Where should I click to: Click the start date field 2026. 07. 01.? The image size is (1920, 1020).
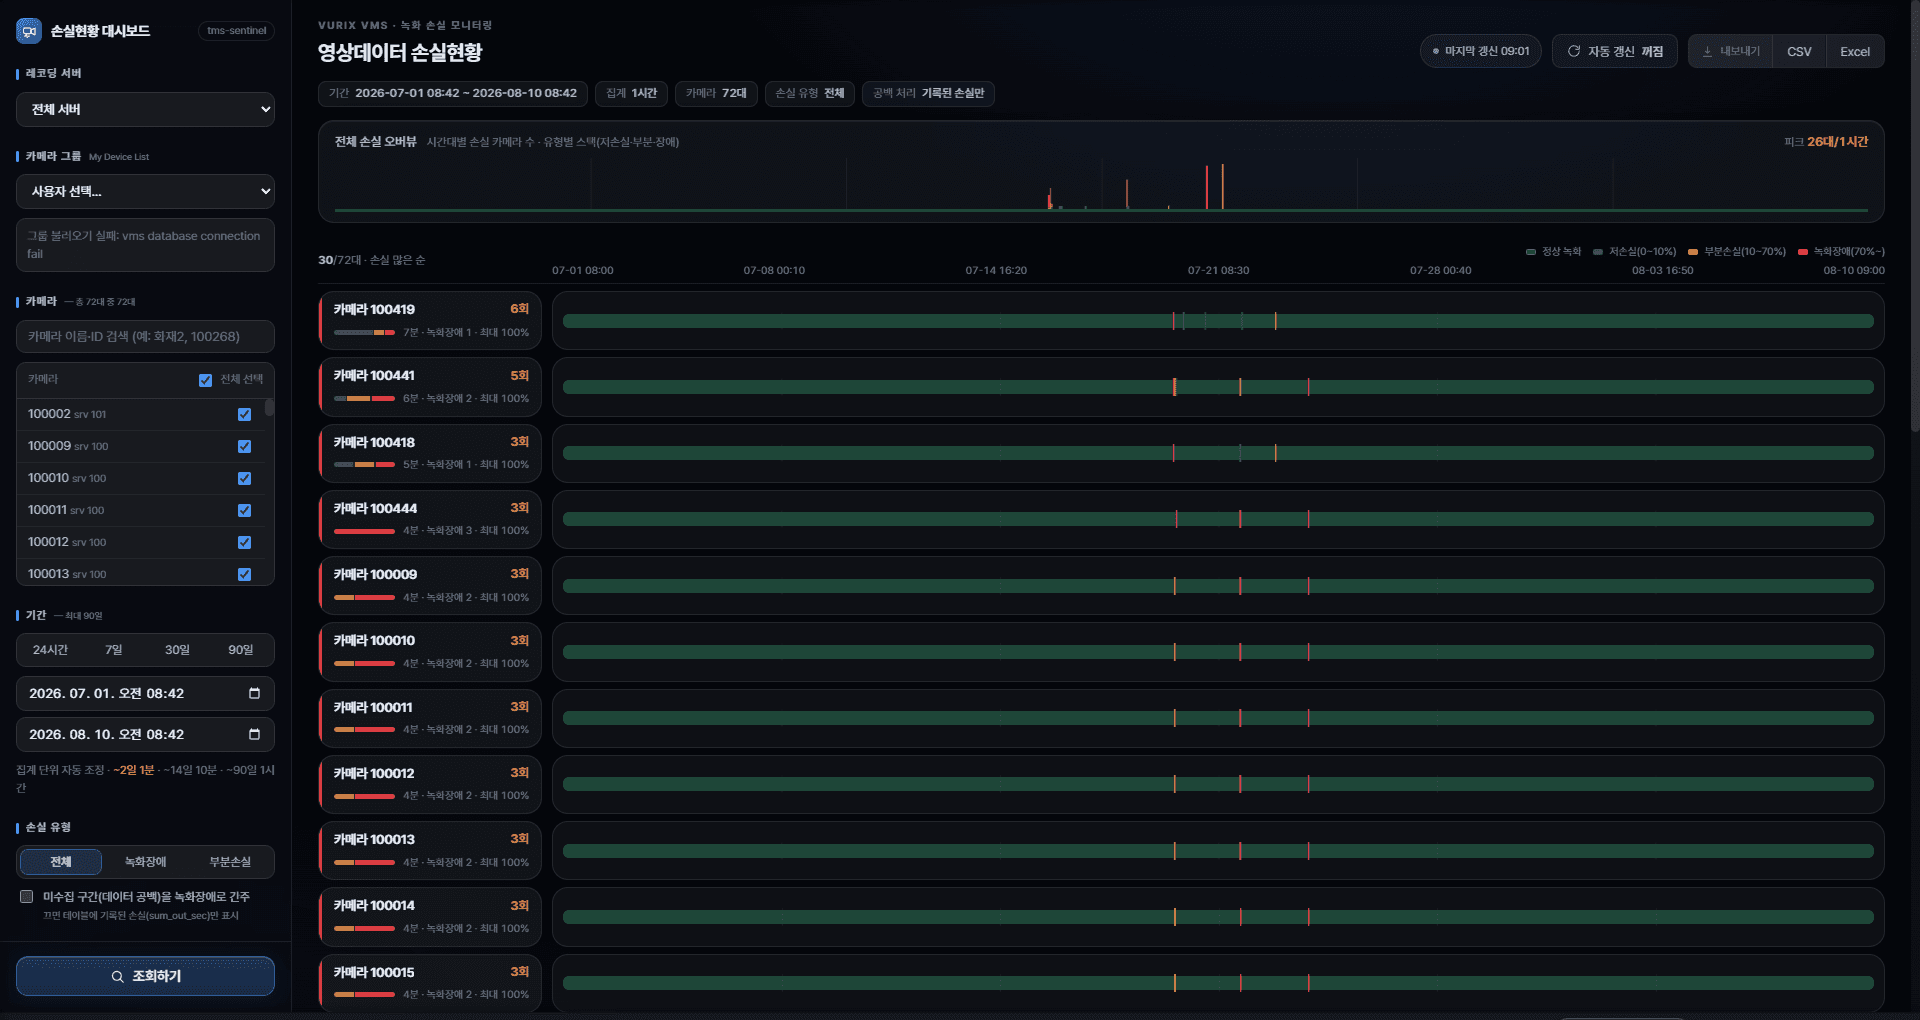click(145, 693)
